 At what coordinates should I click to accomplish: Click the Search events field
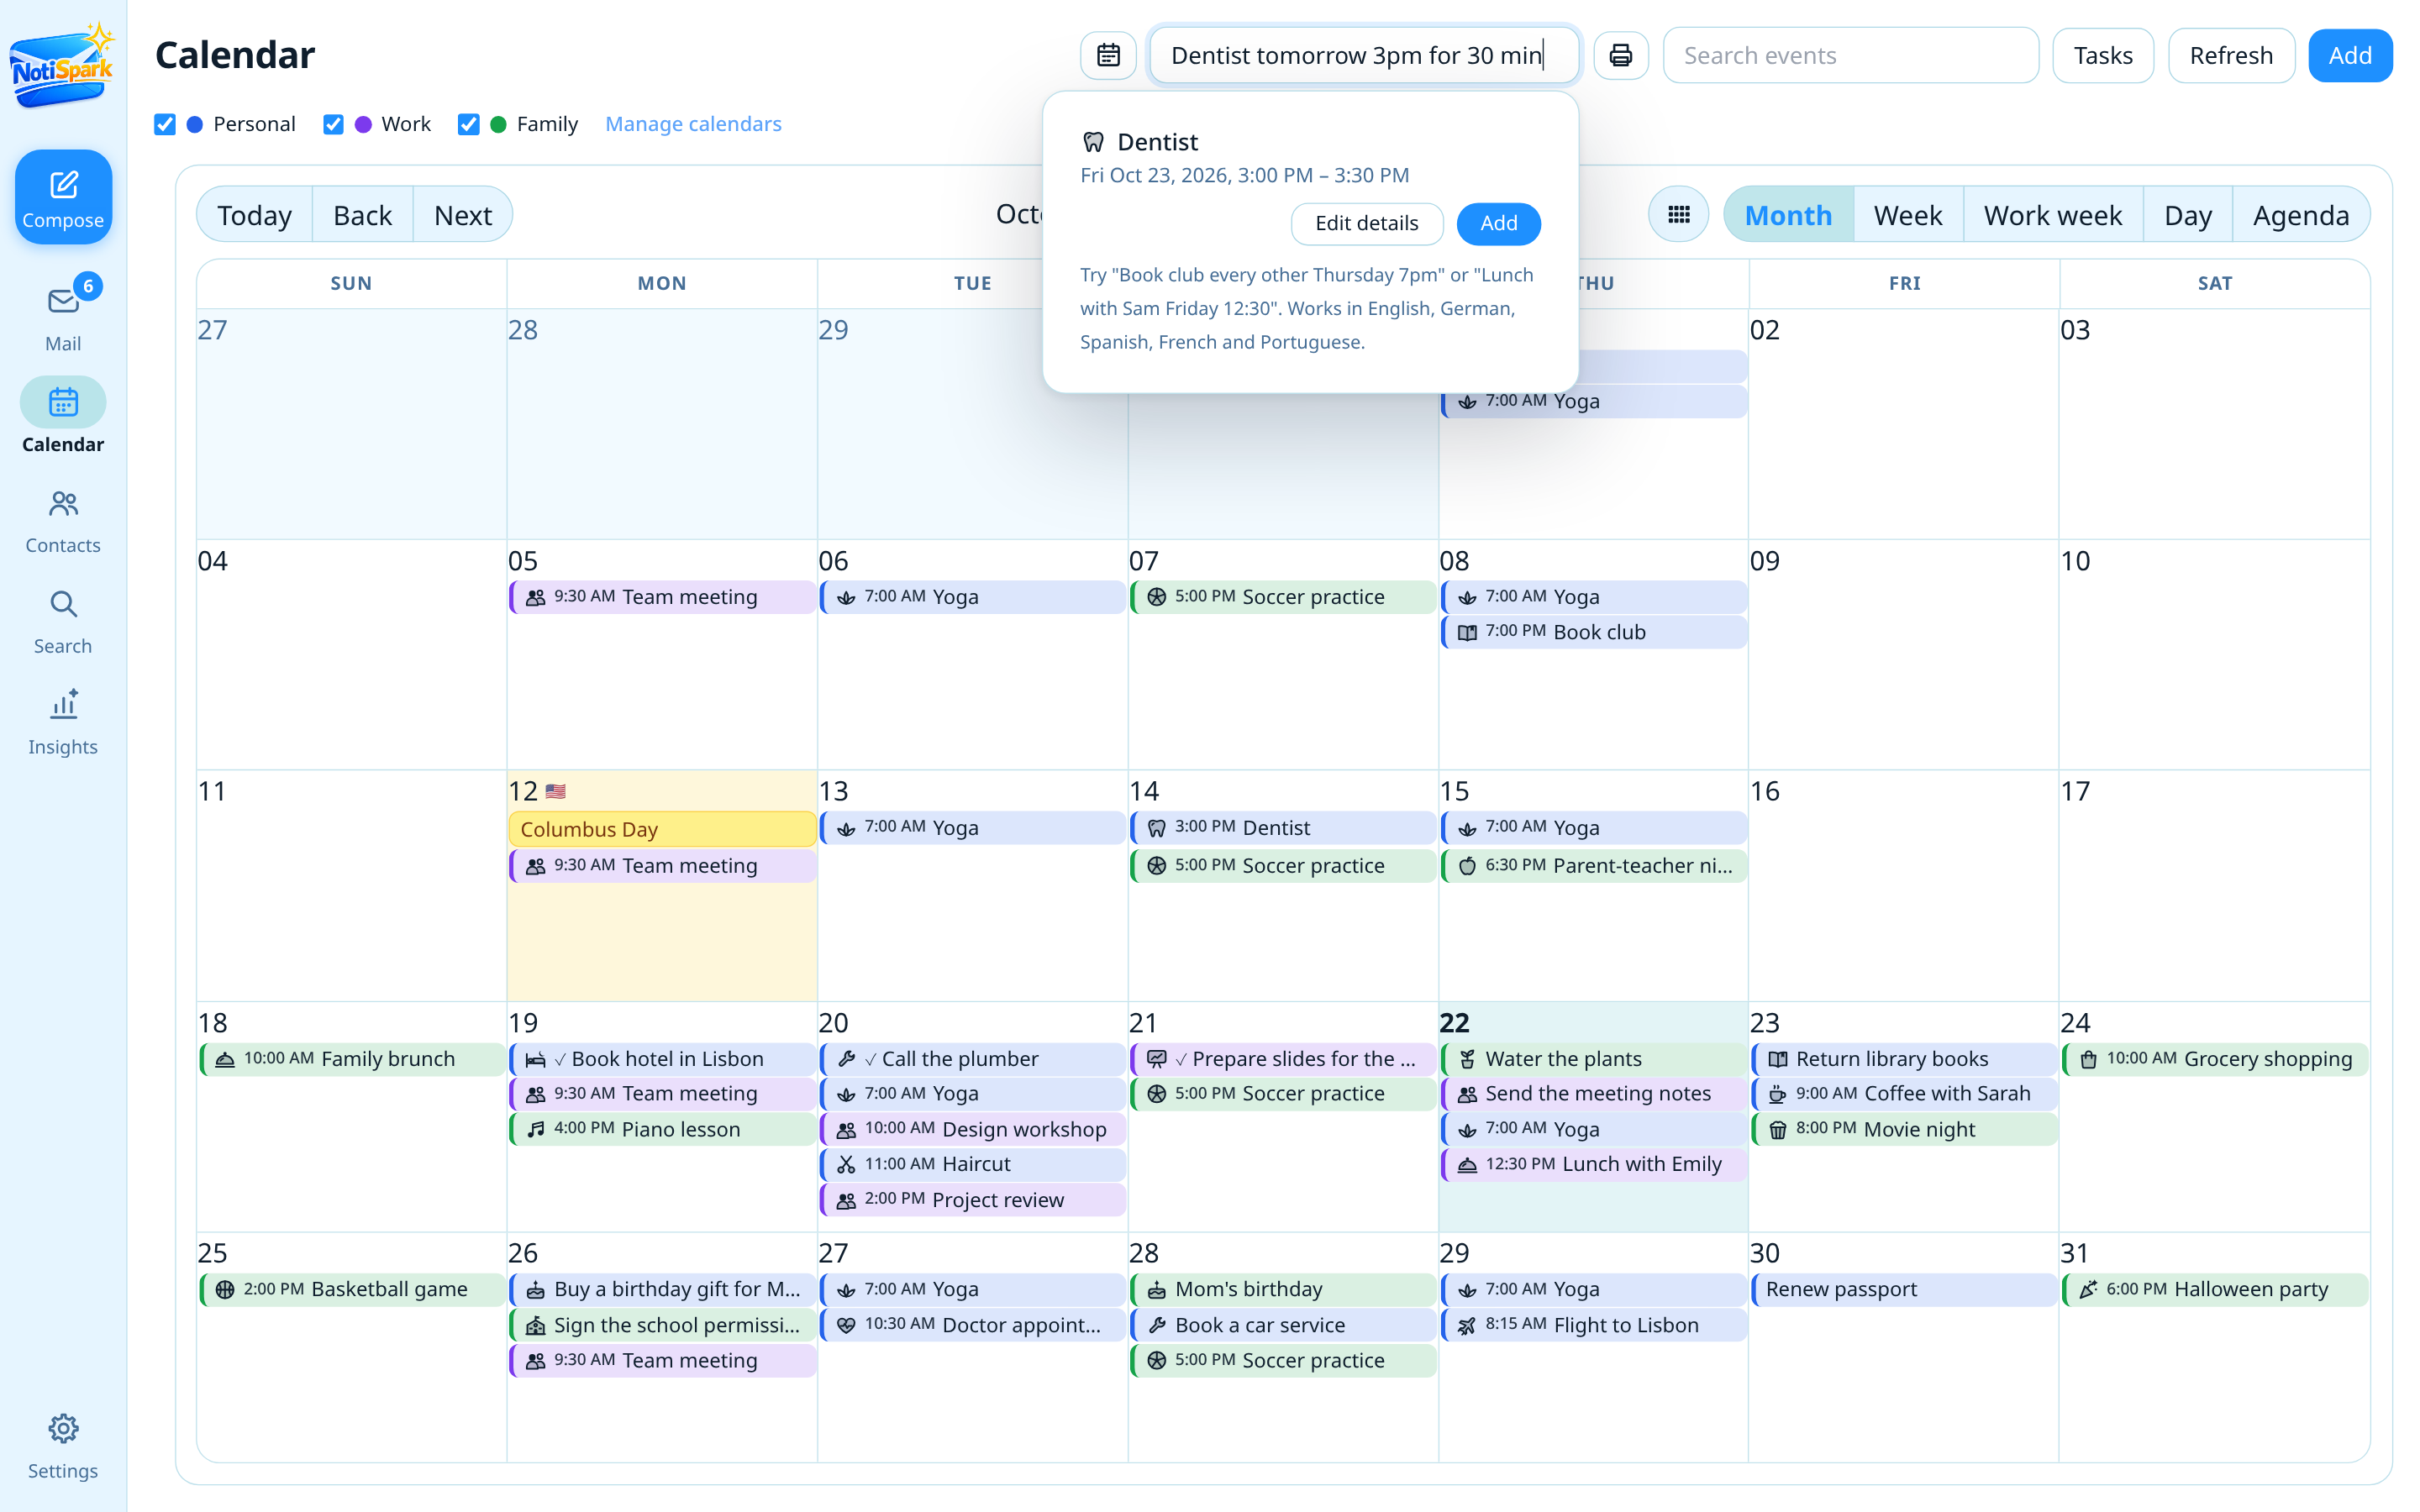[1850, 55]
